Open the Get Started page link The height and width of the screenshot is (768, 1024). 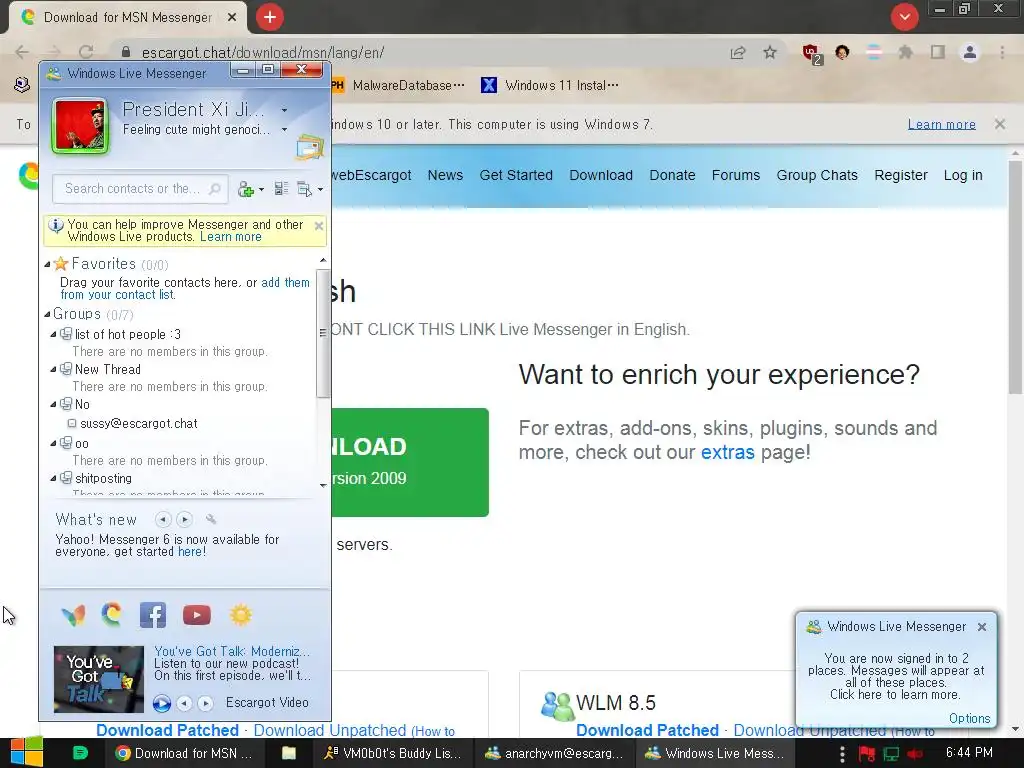click(x=516, y=175)
